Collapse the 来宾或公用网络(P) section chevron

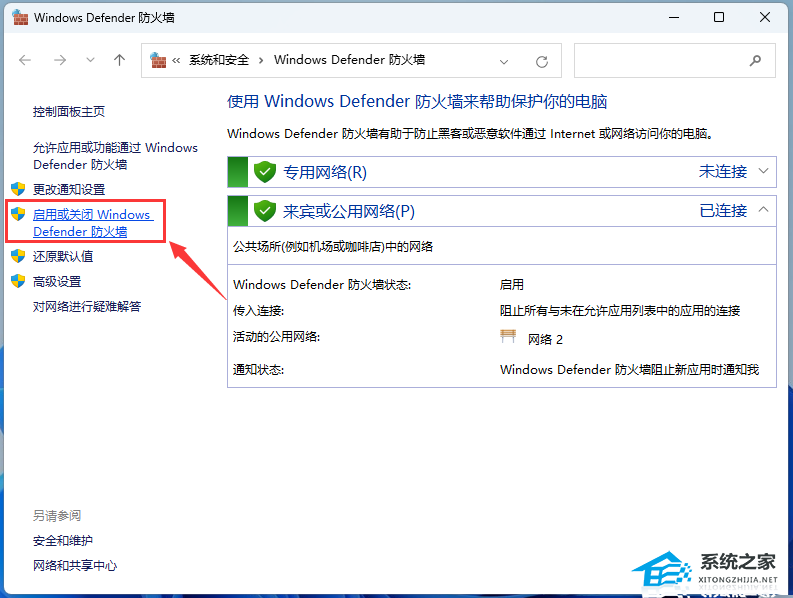click(763, 209)
